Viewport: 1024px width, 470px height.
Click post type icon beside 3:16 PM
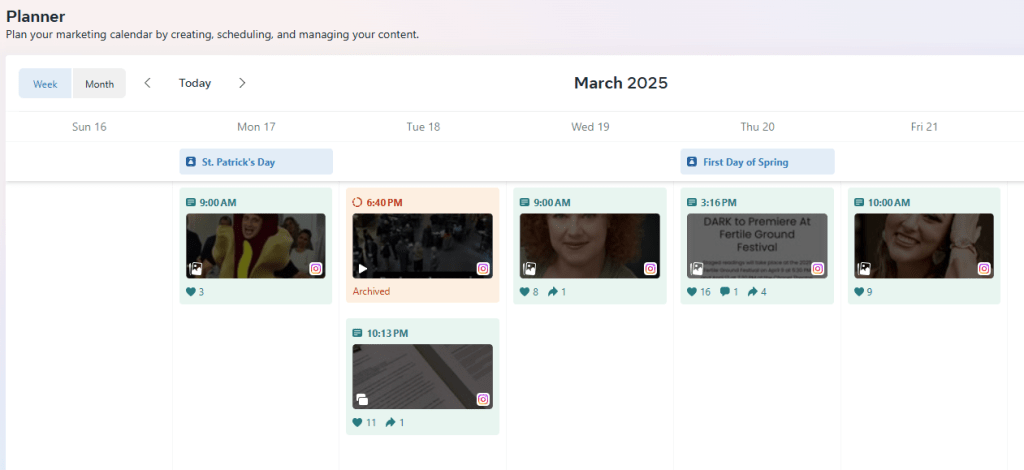pos(692,202)
